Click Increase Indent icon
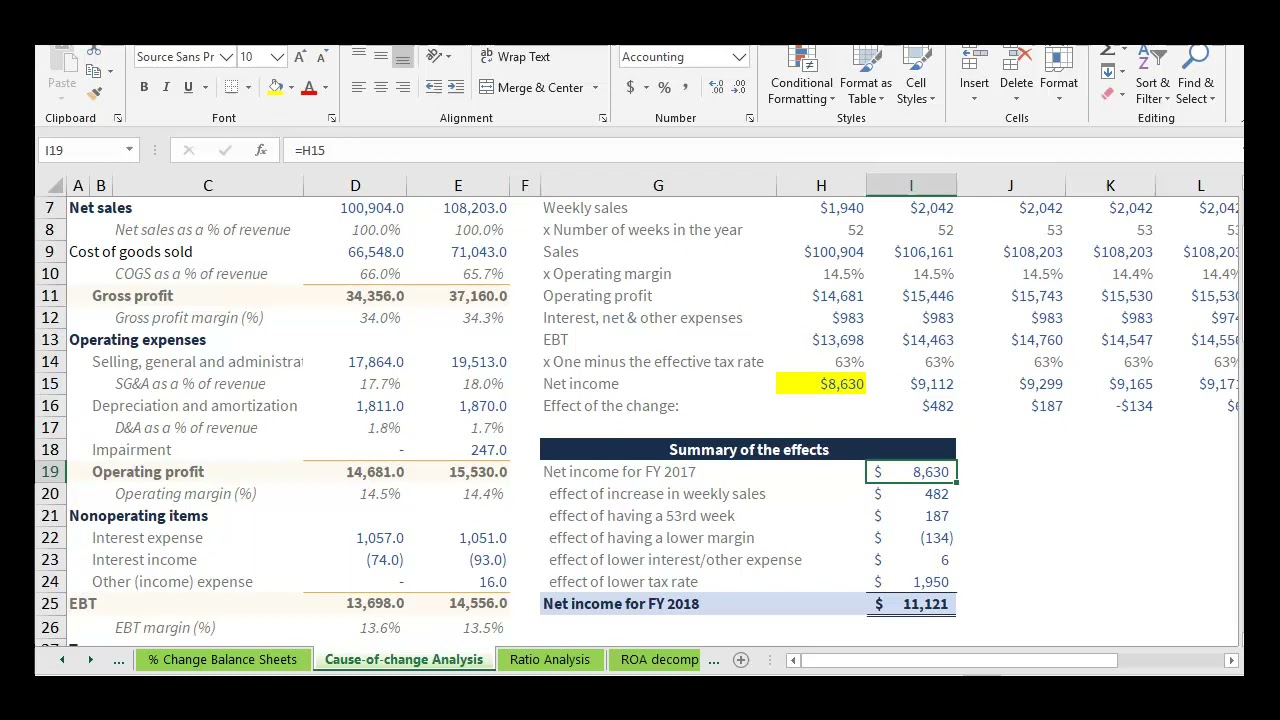Image resolution: width=1280 pixels, height=720 pixels. pyautogui.click(x=456, y=88)
